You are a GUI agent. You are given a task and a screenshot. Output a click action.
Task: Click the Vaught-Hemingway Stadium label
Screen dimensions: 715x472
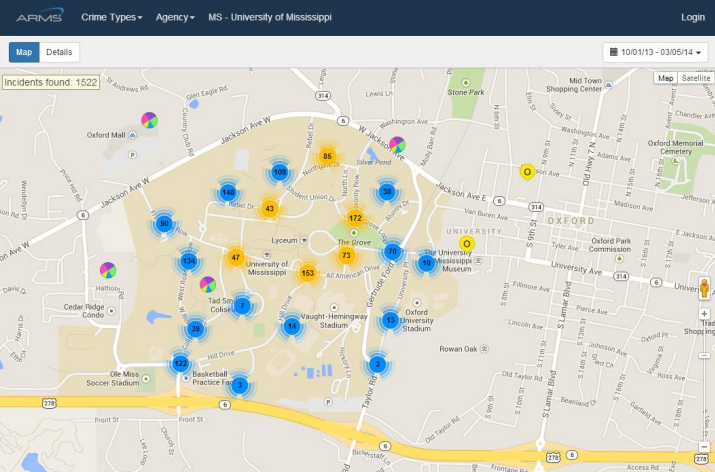pos(334,321)
